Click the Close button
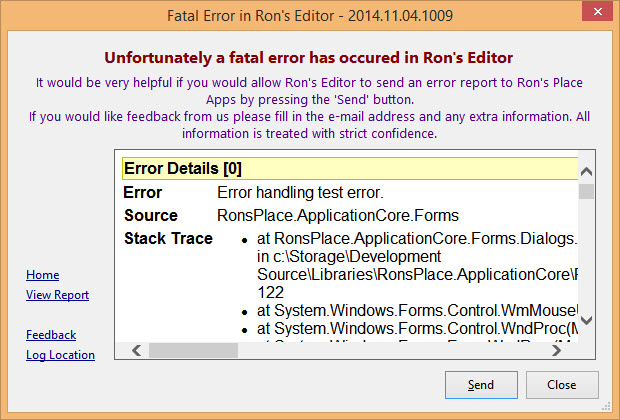620x420 pixels. (562, 384)
